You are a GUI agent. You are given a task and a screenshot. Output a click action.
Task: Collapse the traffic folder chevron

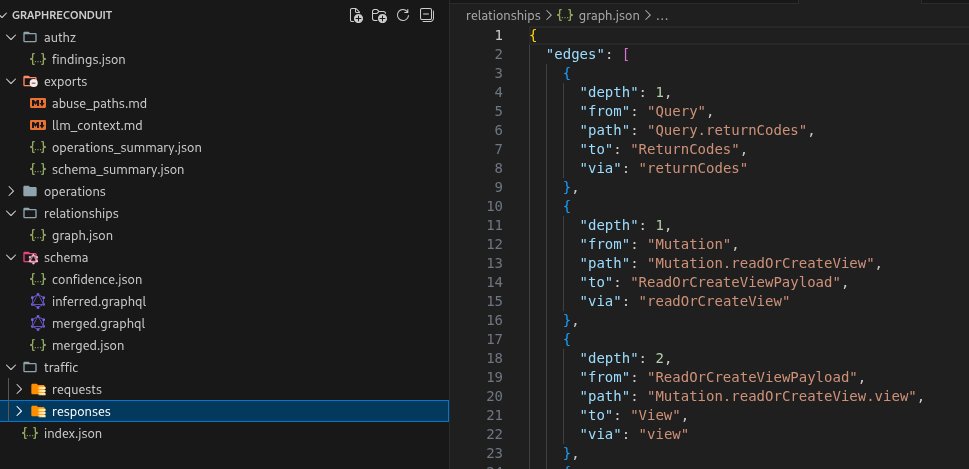click(x=11, y=368)
